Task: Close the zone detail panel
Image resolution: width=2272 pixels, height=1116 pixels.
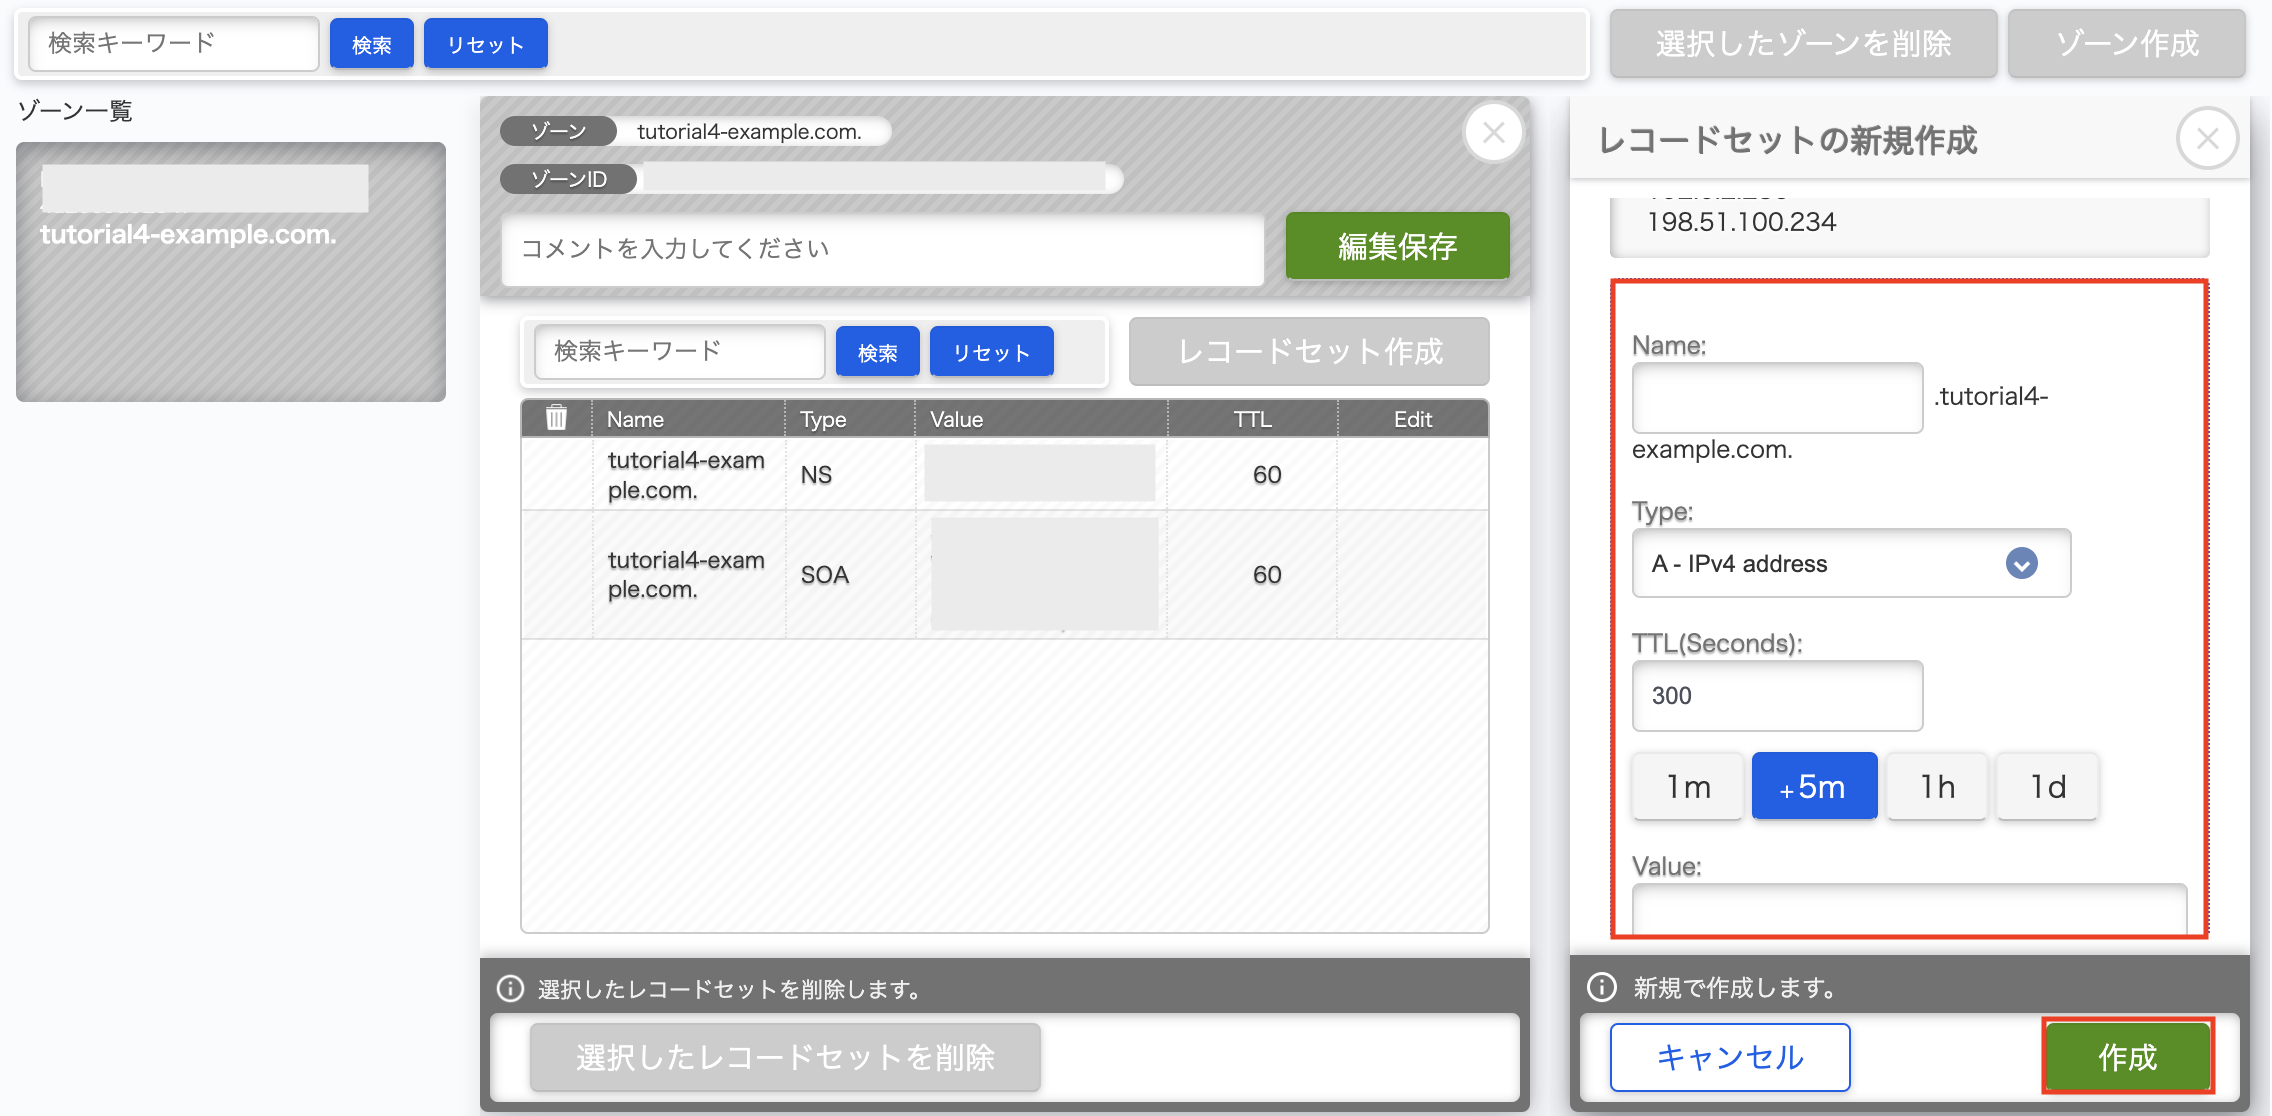Action: [x=1493, y=133]
